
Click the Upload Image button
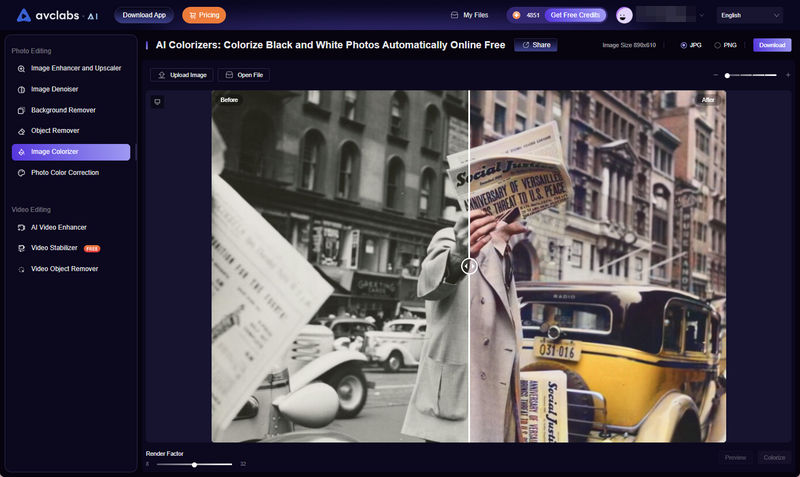tap(181, 75)
